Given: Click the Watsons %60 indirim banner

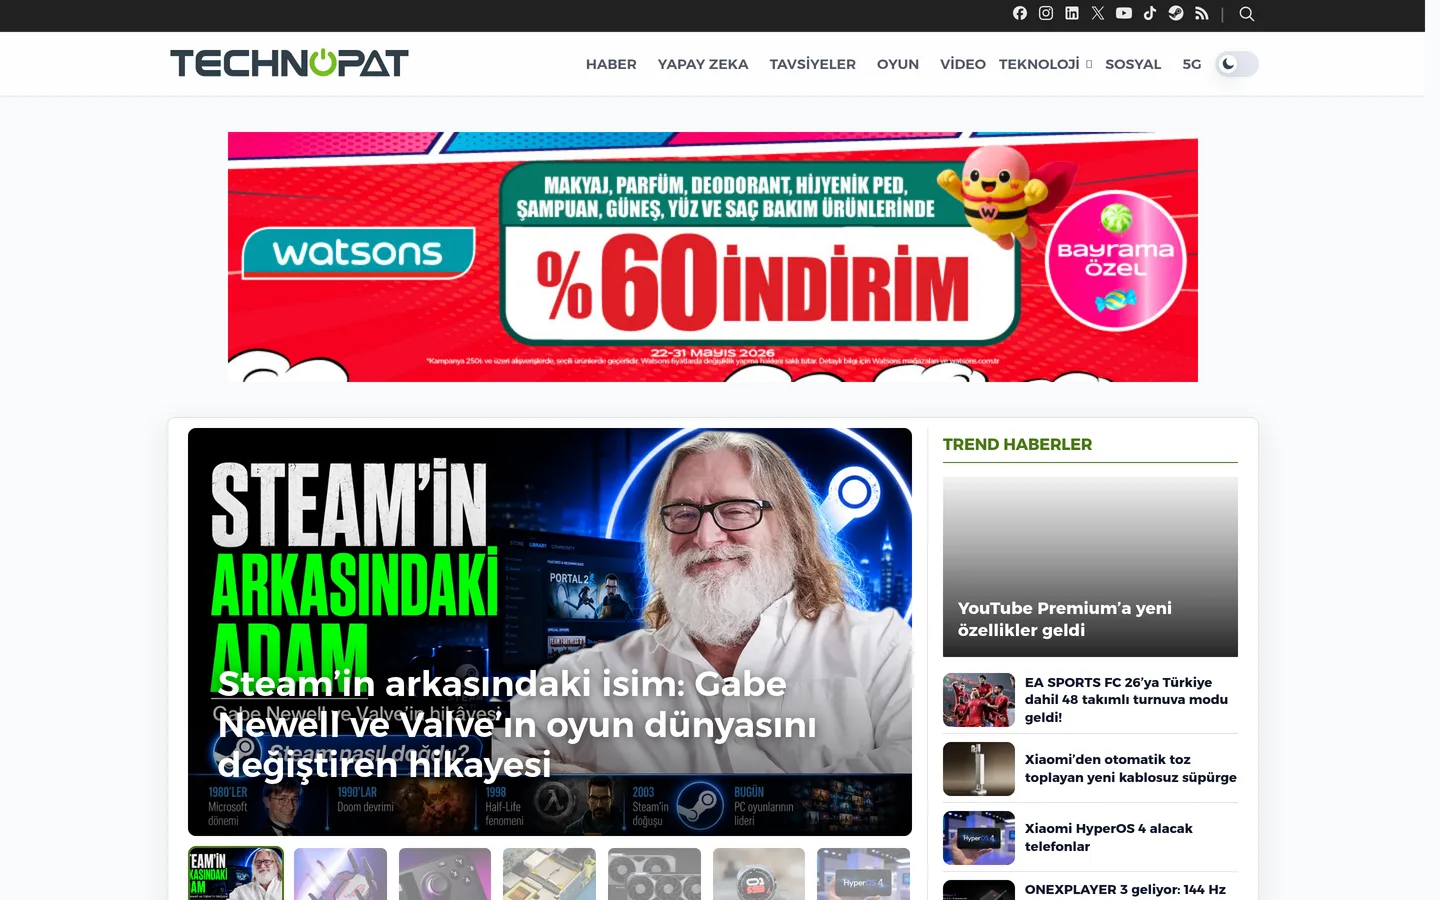Looking at the screenshot, I should tap(713, 257).
